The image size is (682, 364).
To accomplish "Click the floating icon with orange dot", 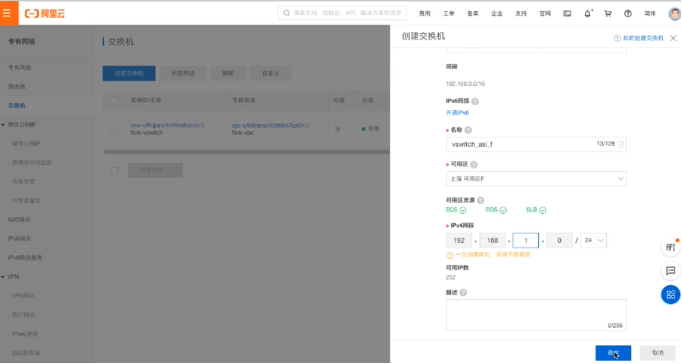I will (671, 247).
